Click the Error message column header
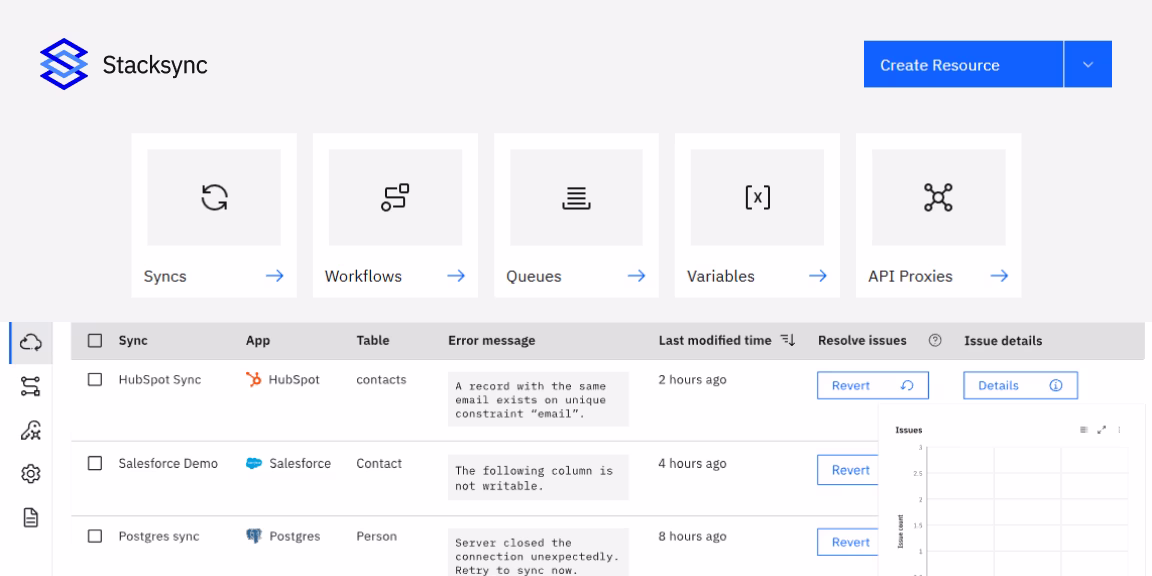This screenshot has width=1152, height=576. click(492, 341)
